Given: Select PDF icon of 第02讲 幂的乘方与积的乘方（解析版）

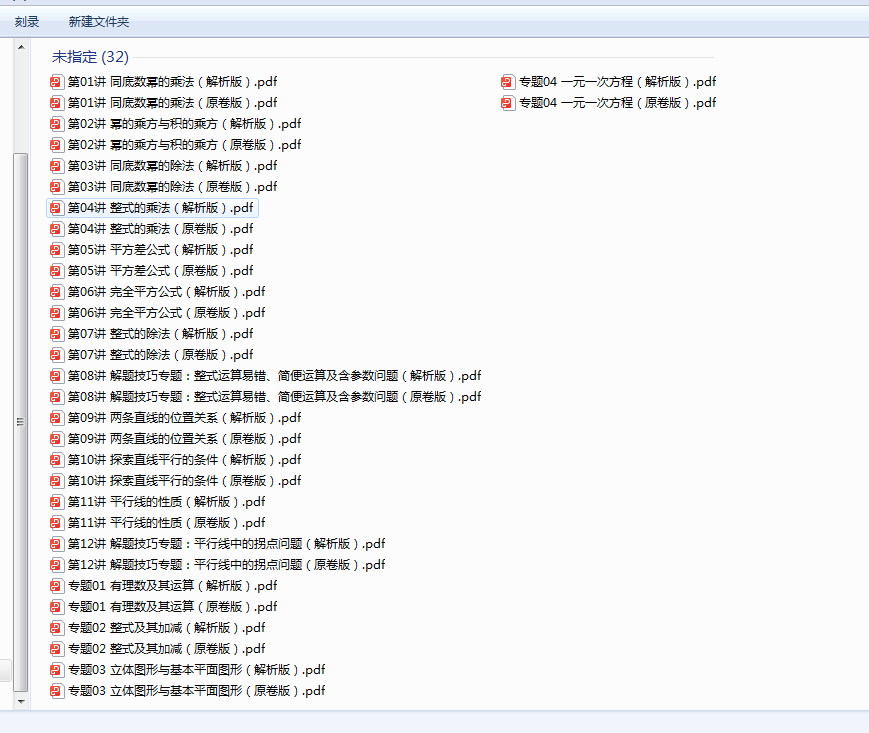Looking at the screenshot, I should [57, 124].
